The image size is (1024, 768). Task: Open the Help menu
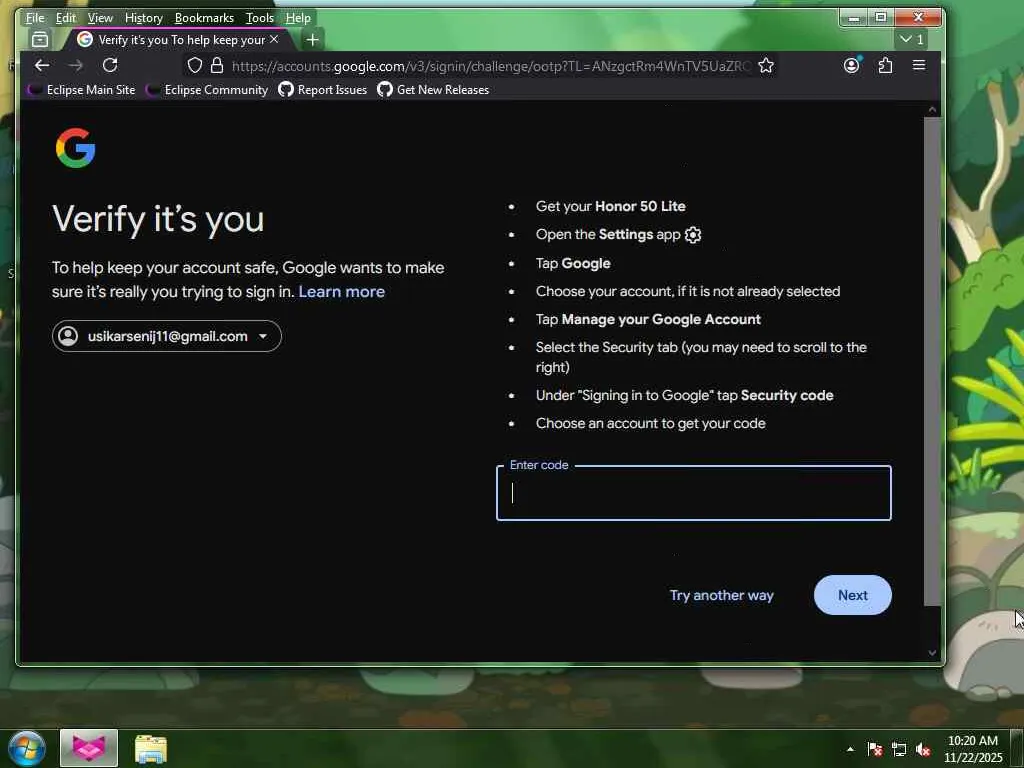pos(298,18)
